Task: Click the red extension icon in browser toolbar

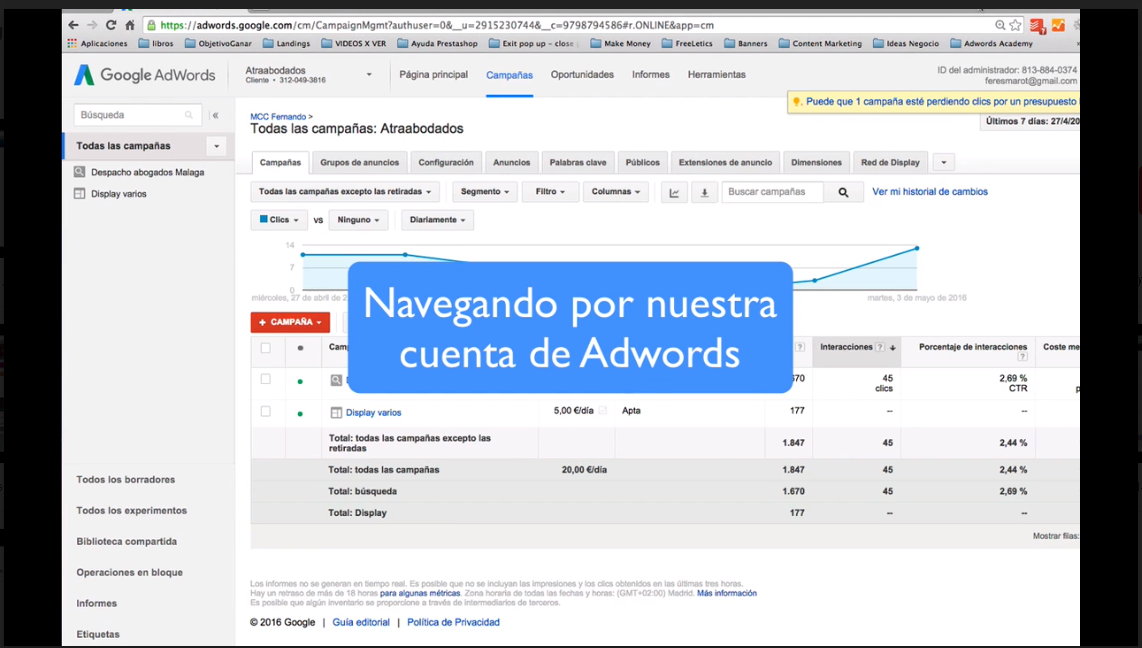Action: point(1037,25)
